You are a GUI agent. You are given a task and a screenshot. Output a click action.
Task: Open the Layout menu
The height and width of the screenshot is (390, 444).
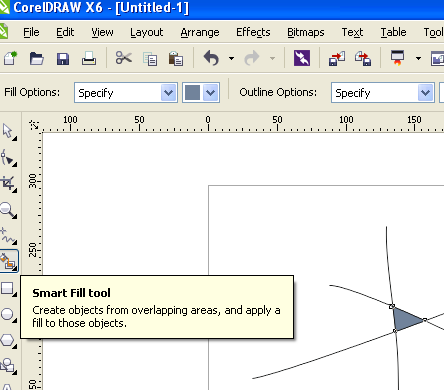(147, 33)
